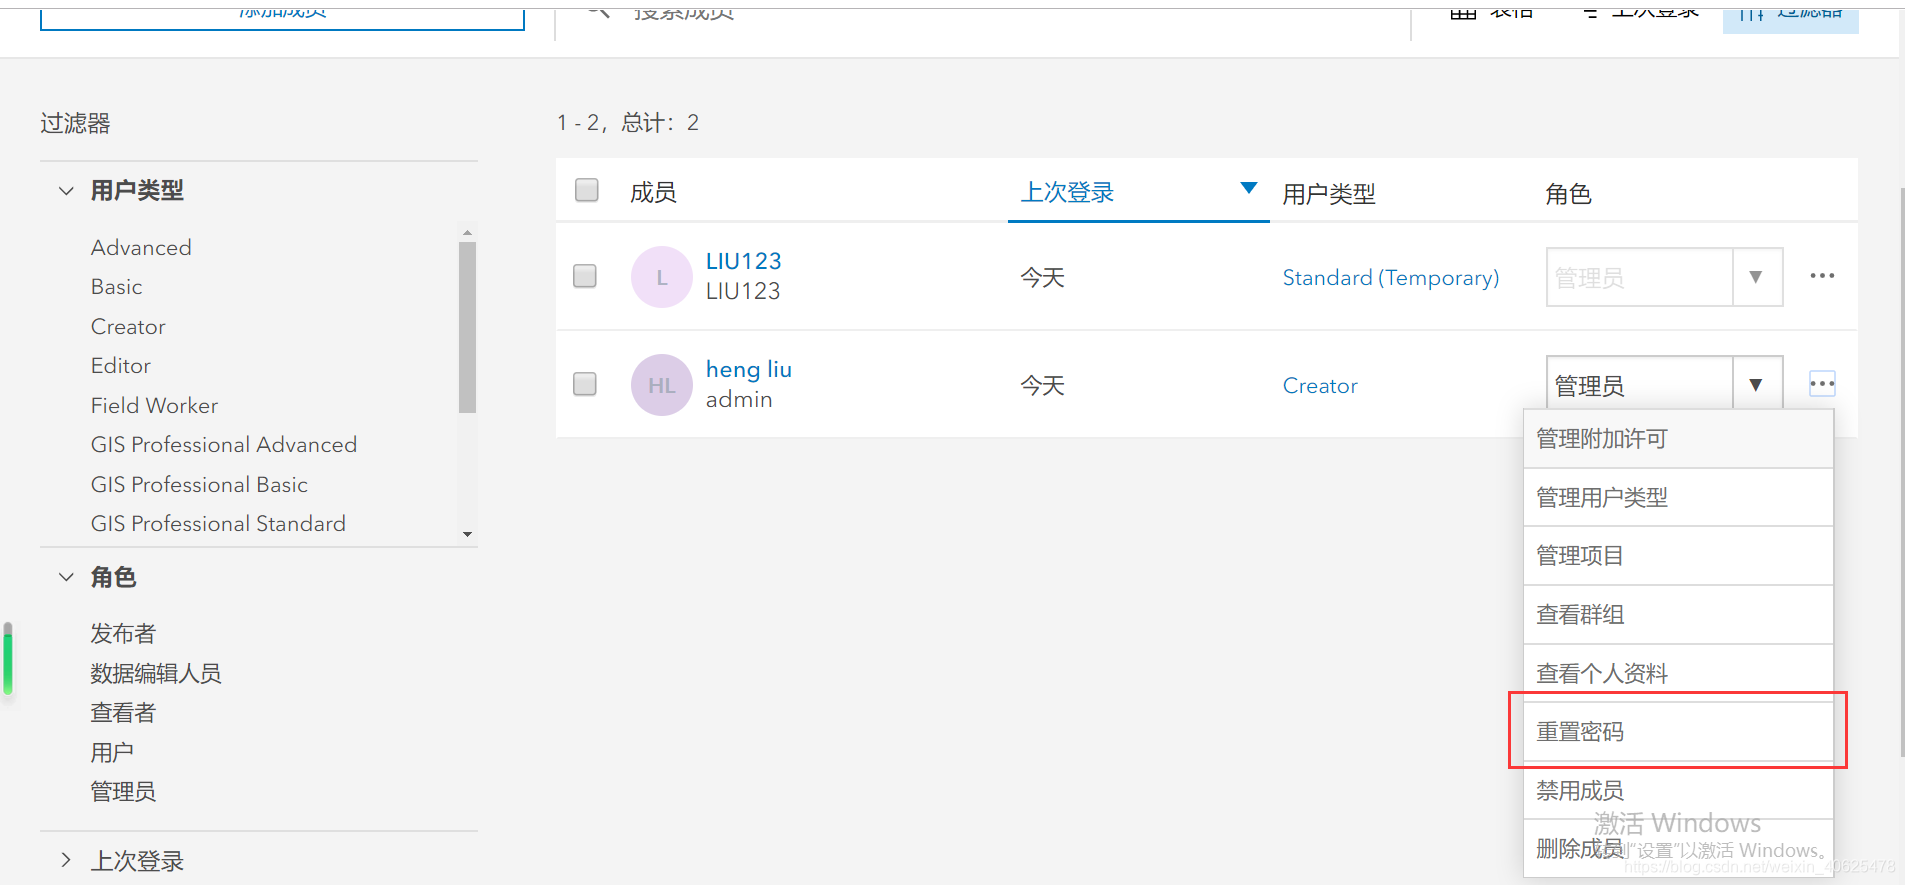1905x885 pixels.
Task: Filter by Creator user type in sidebar
Action: coord(128,327)
